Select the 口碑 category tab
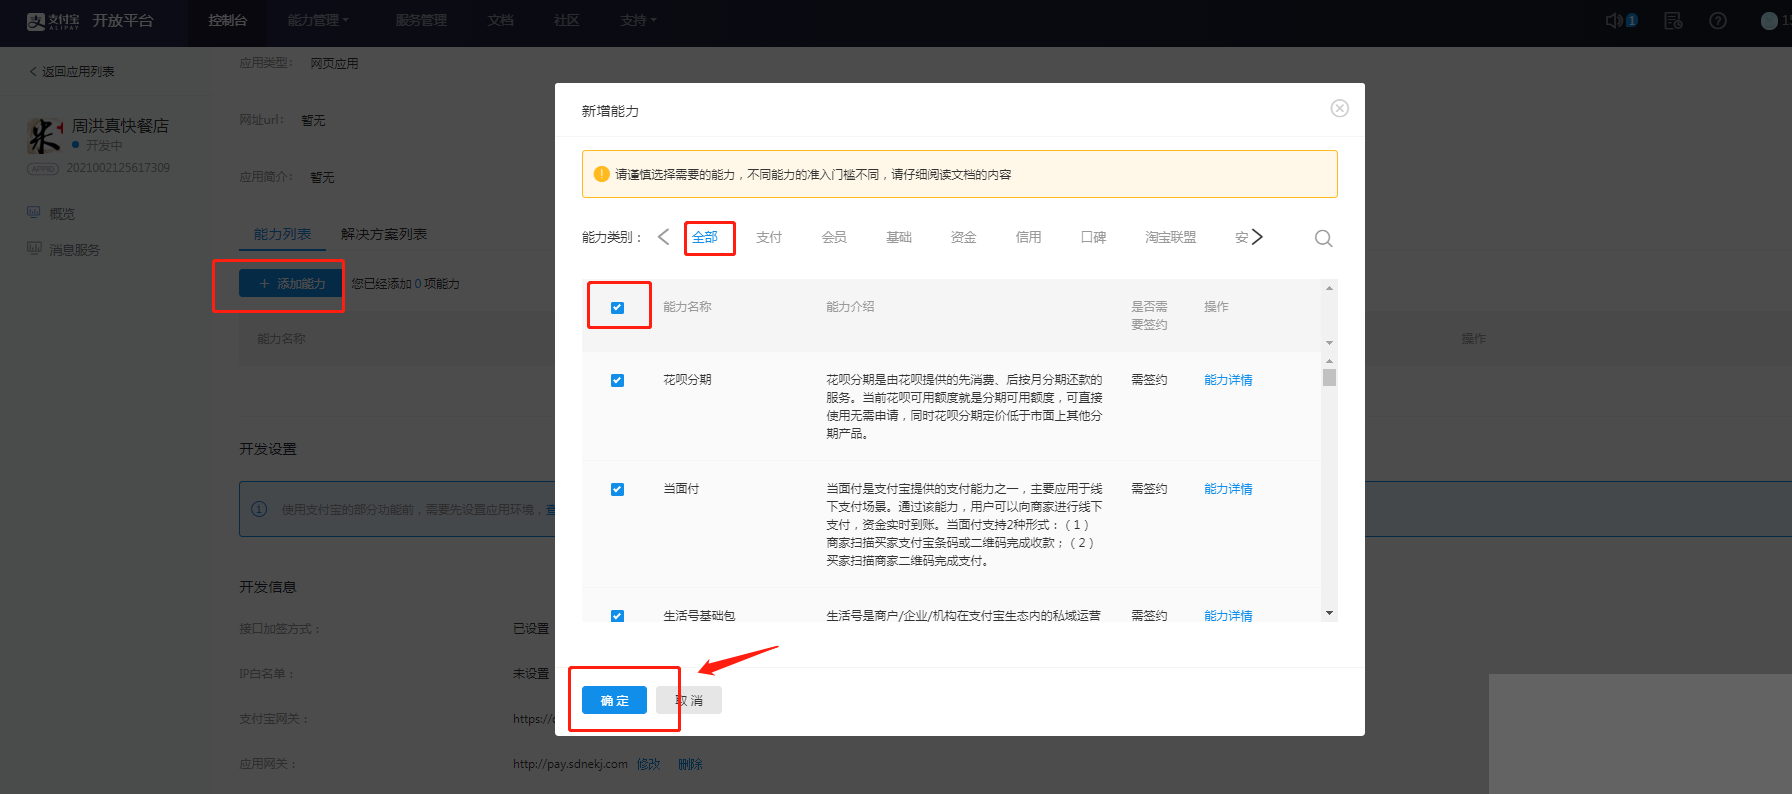Viewport: 1792px width, 794px height. [1094, 237]
